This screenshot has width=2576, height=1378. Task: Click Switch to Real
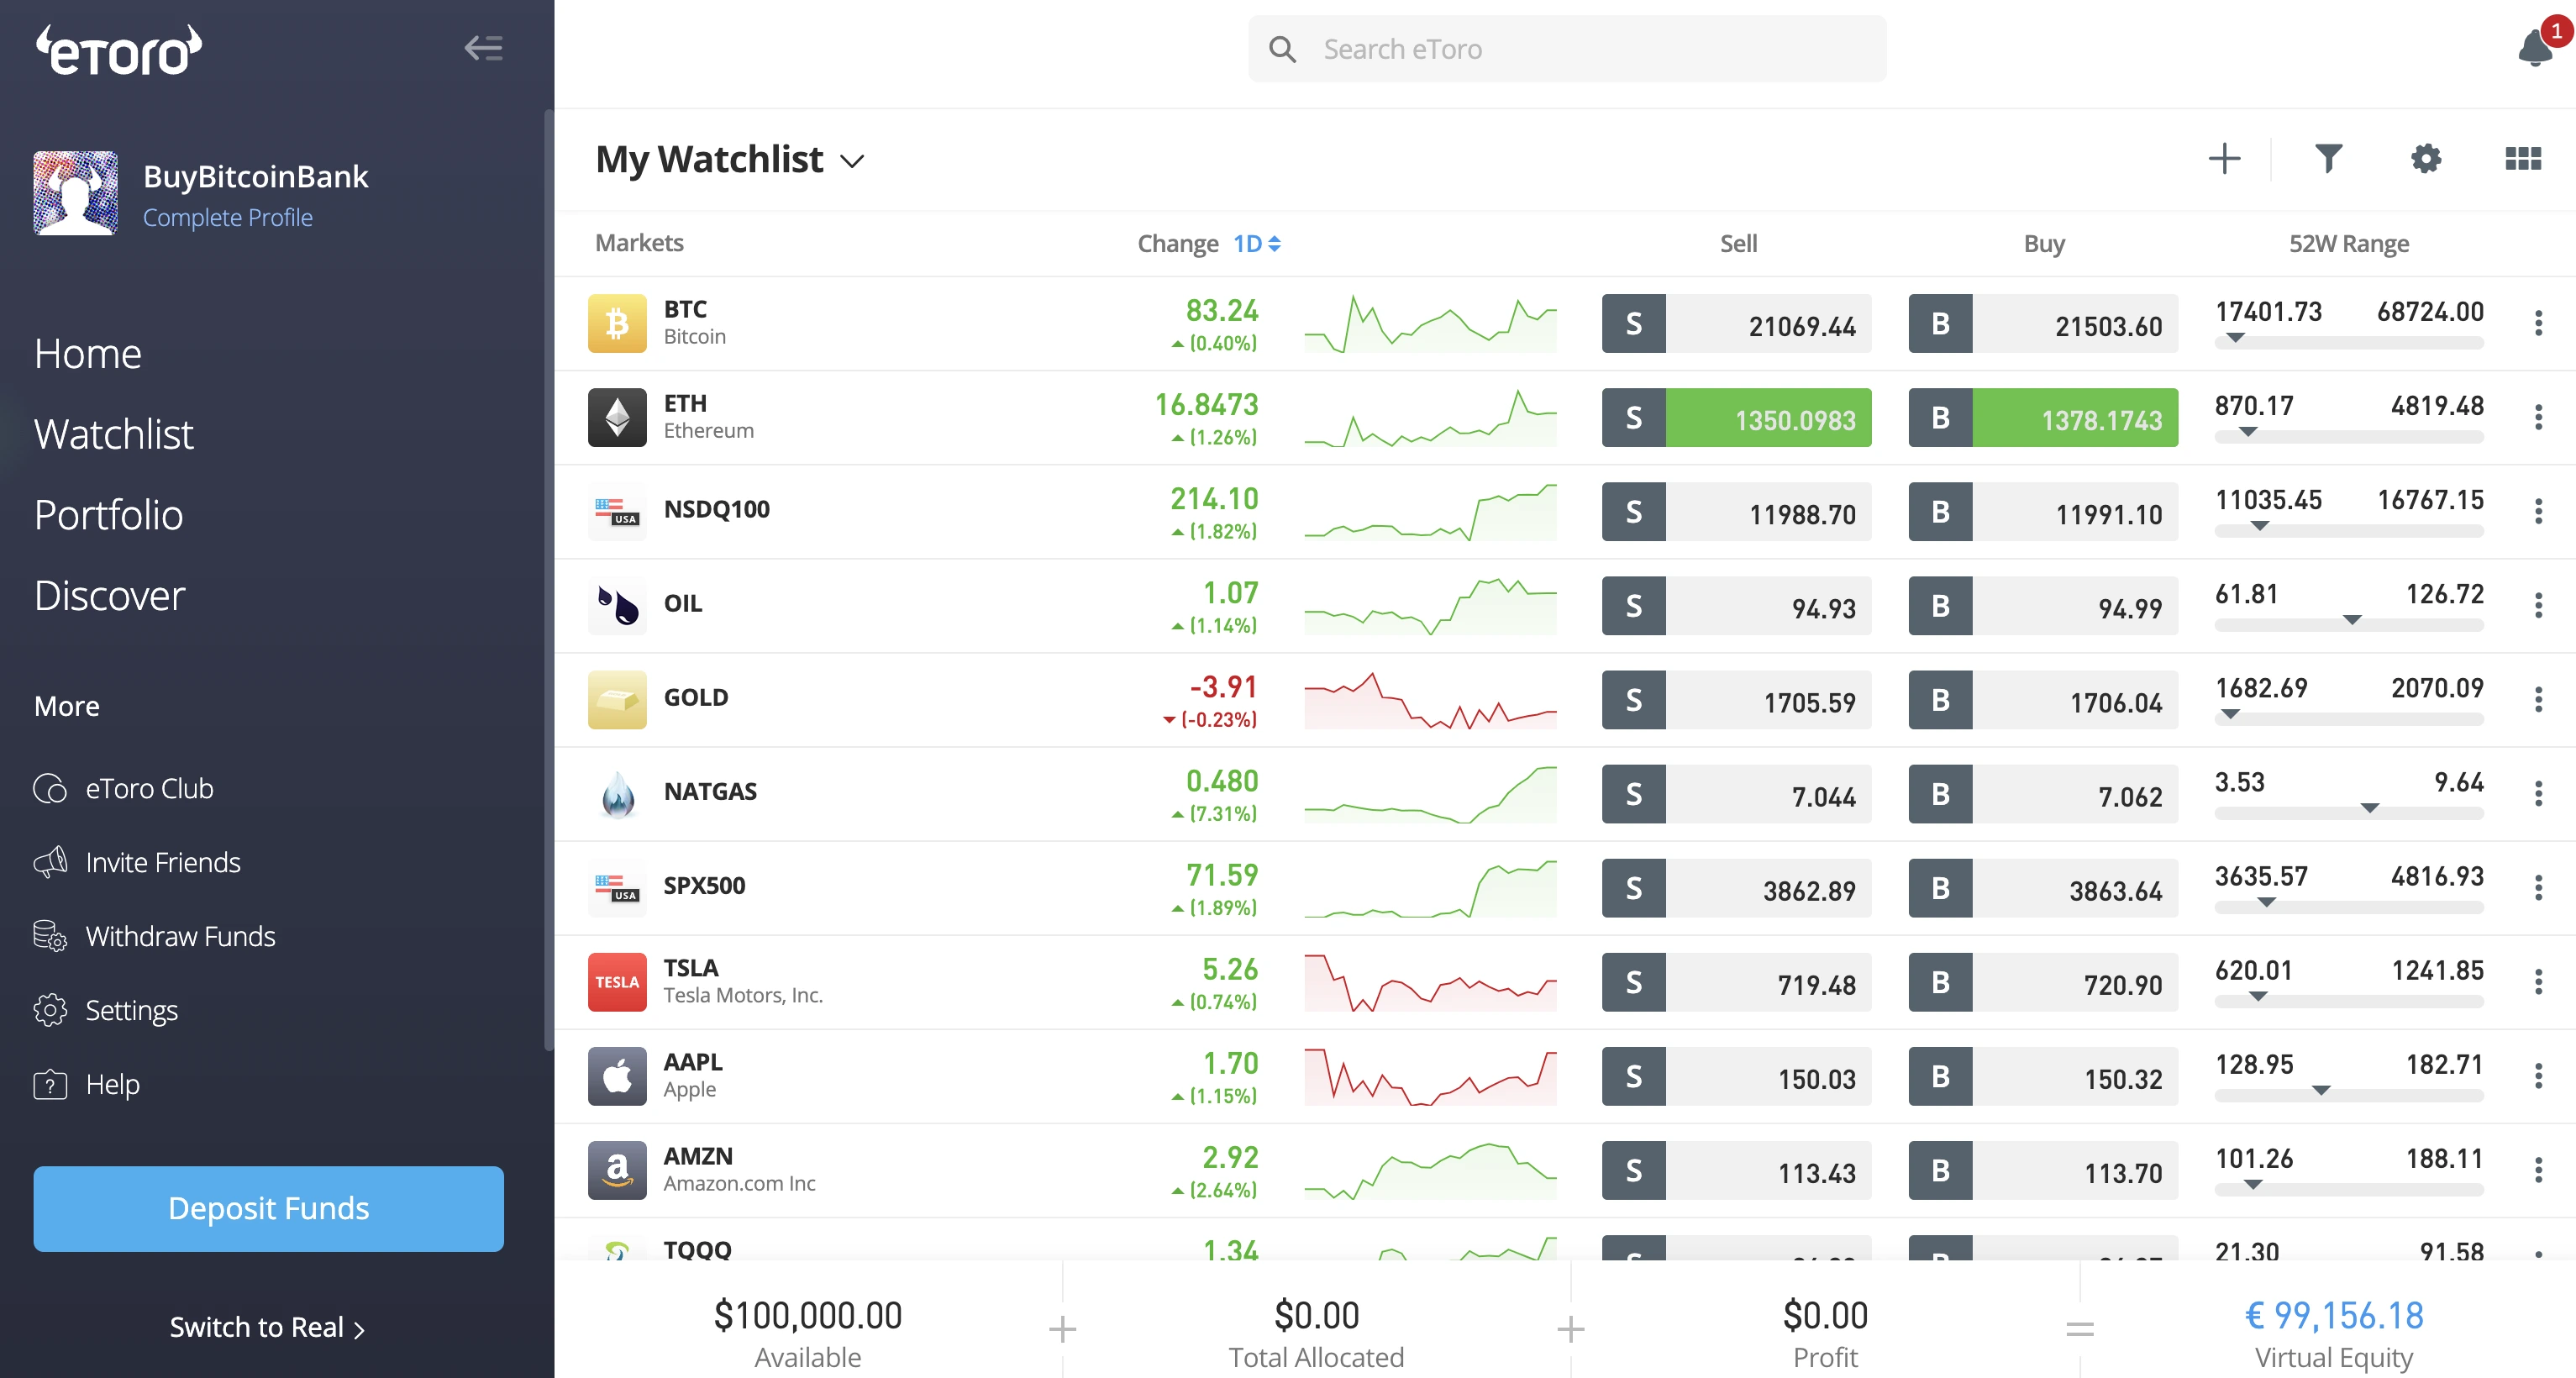267,1327
